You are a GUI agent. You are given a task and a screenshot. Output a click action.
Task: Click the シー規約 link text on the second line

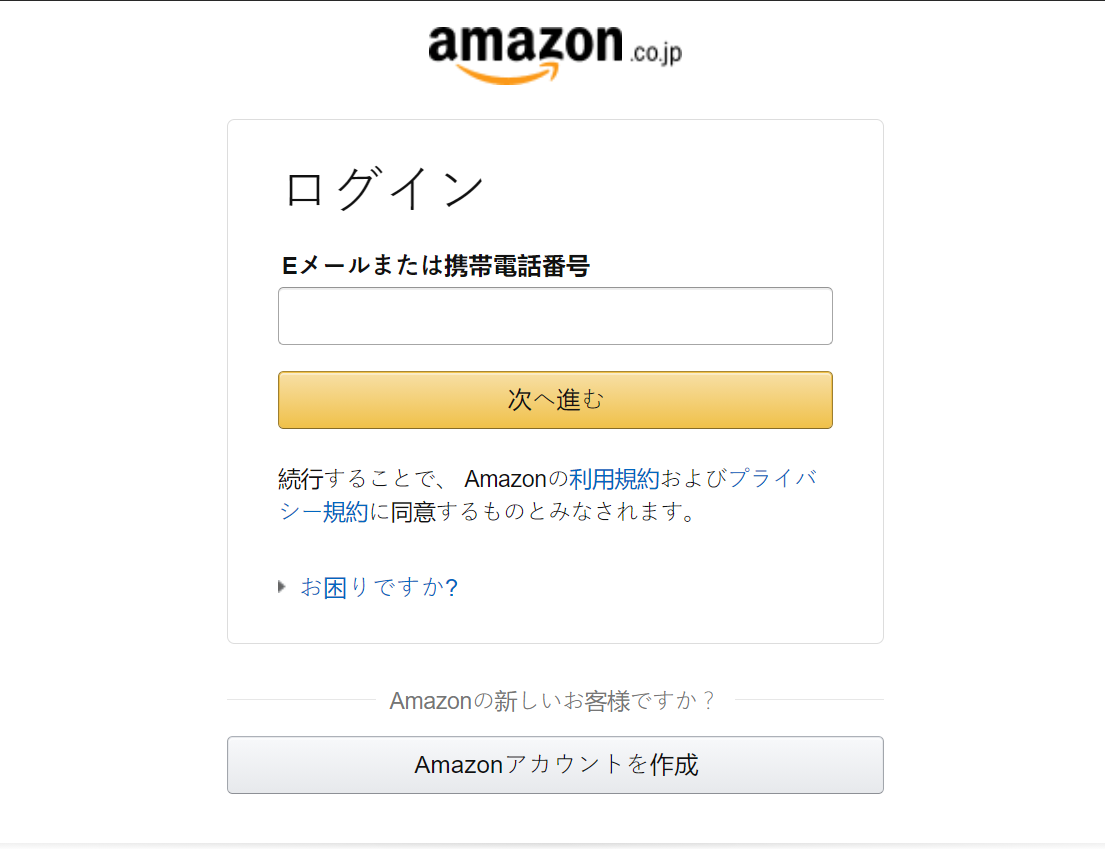click(323, 512)
